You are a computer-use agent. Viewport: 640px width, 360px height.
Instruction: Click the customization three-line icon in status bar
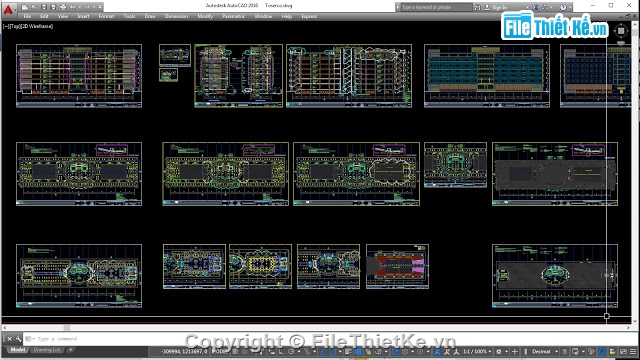pyautogui.click(x=633, y=351)
